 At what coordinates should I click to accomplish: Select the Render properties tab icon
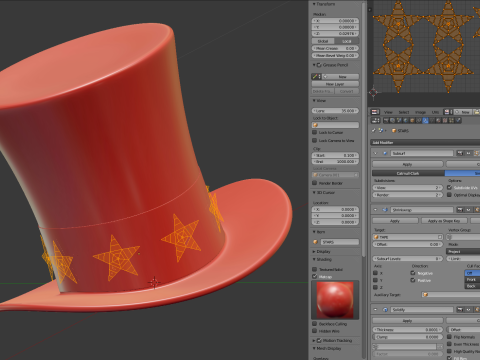tap(386, 120)
